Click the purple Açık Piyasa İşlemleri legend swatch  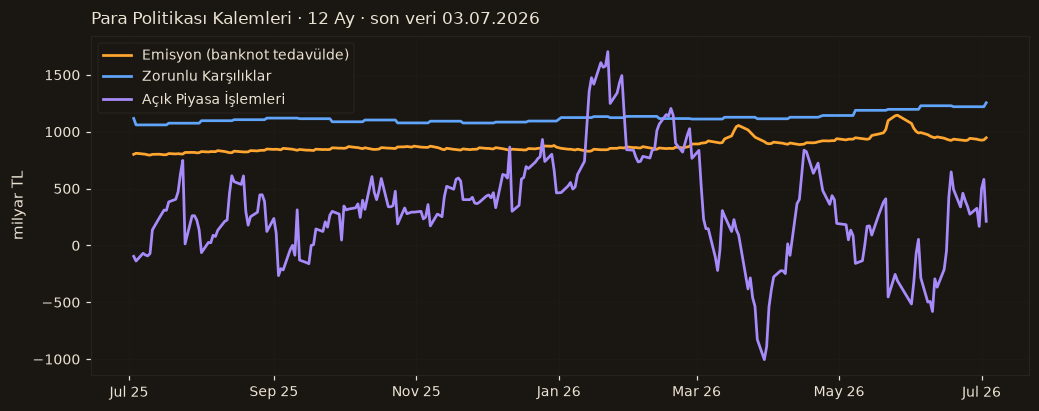pyautogui.click(x=118, y=99)
